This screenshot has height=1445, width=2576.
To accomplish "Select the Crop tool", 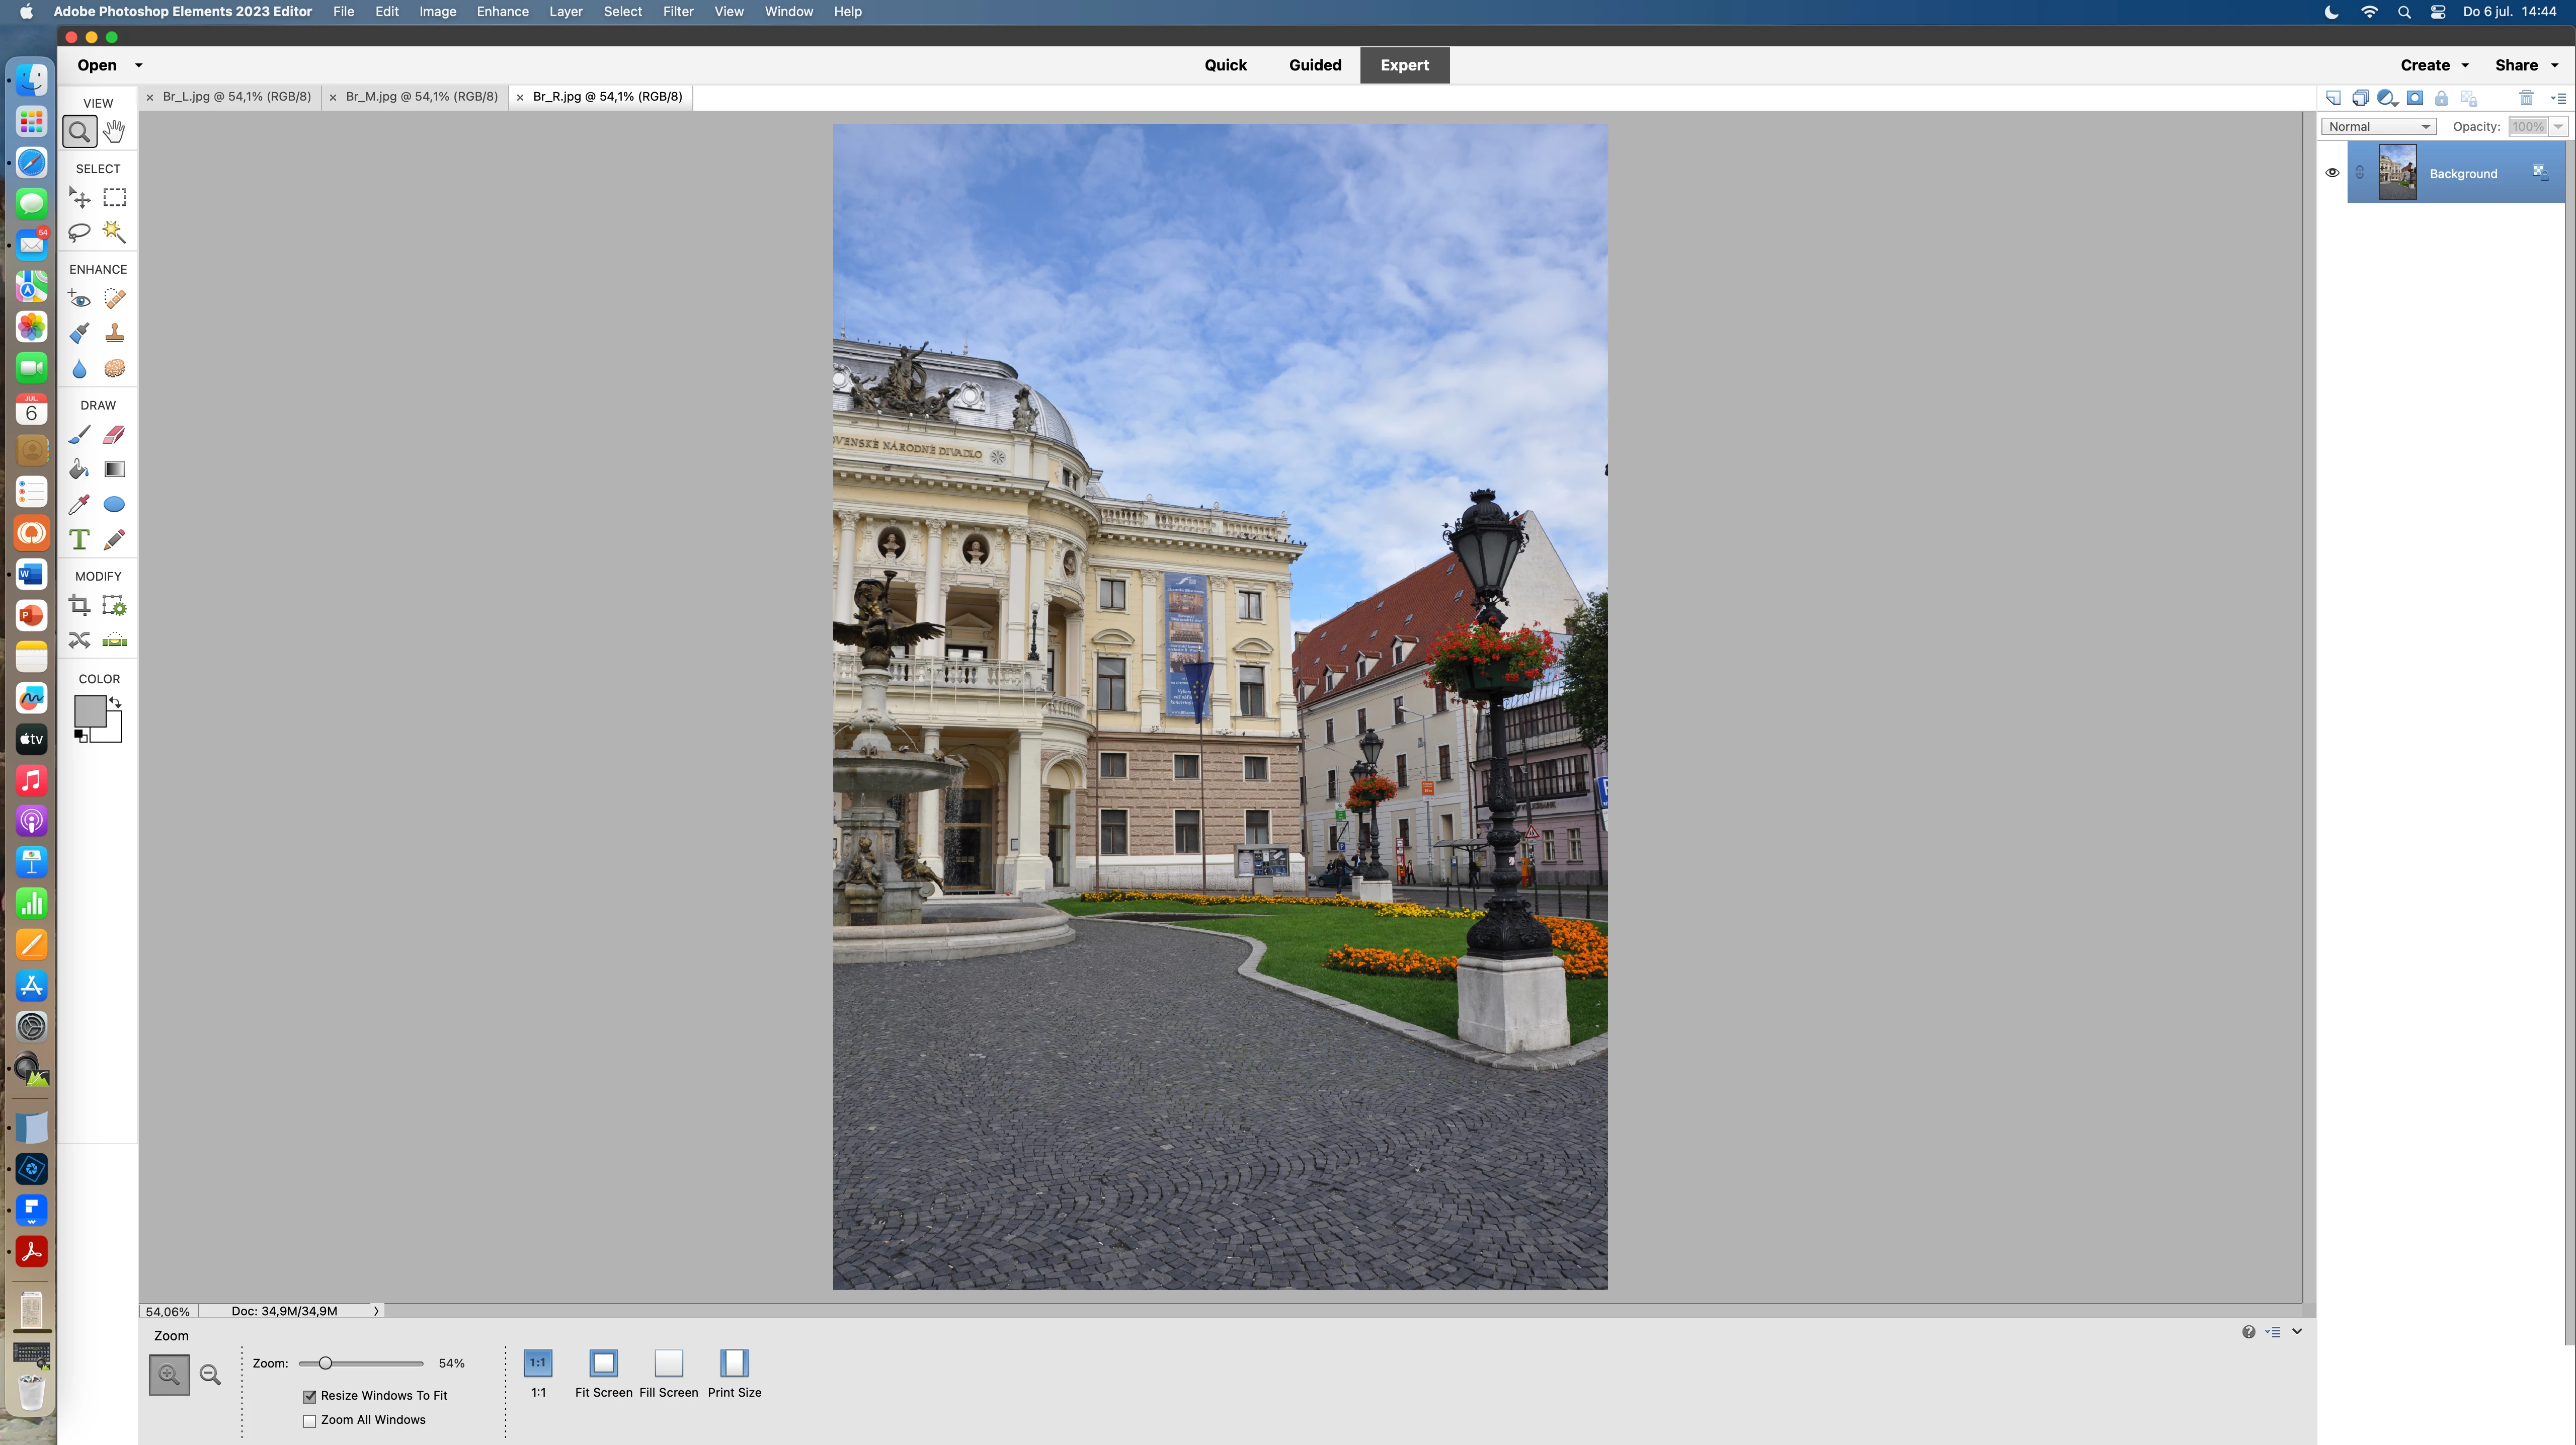I will pyautogui.click(x=79, y=606).
